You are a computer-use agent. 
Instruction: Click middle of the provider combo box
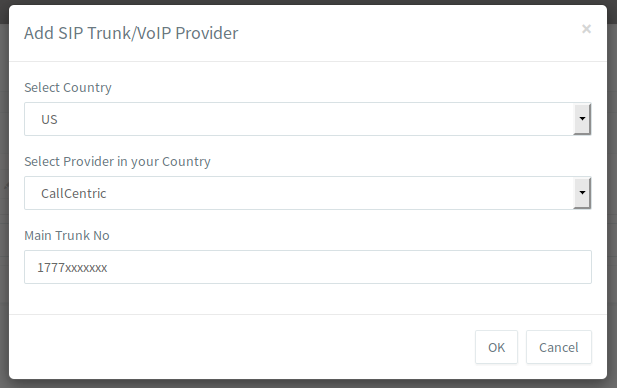point(299,193)
